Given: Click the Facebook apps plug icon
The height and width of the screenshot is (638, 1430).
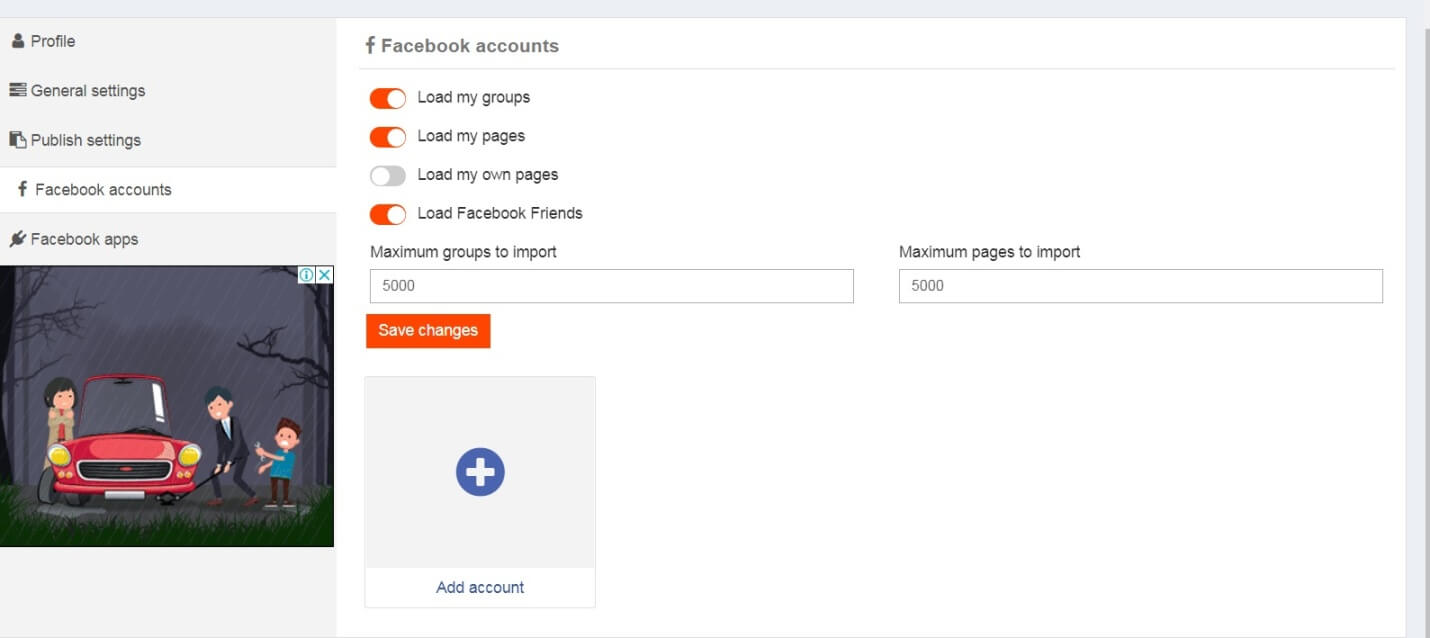Looking at the screenshot, I should 18,239.
